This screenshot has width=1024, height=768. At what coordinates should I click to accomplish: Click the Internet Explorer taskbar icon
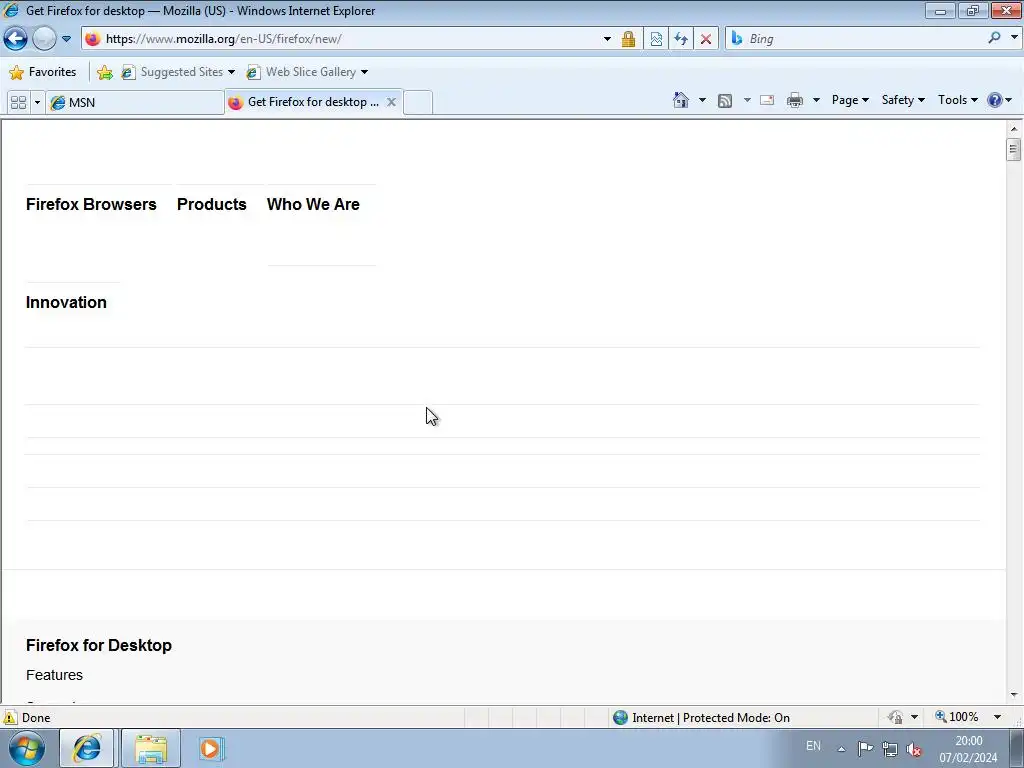coord(87,748)
